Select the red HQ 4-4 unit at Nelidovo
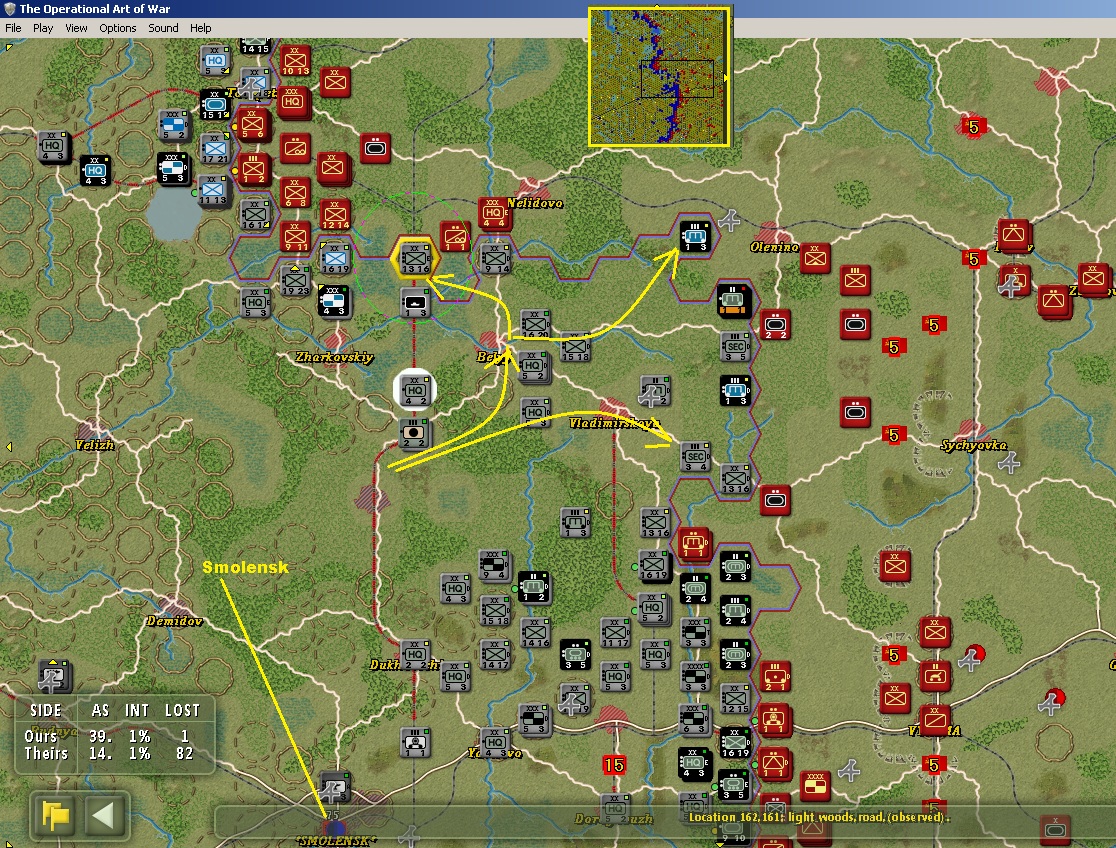 (x=494, y=213)
